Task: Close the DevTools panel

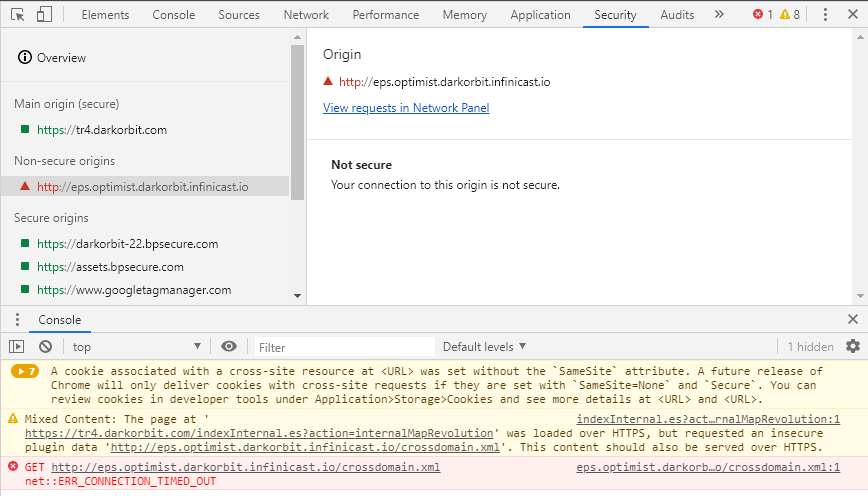Action: [853, 14]
